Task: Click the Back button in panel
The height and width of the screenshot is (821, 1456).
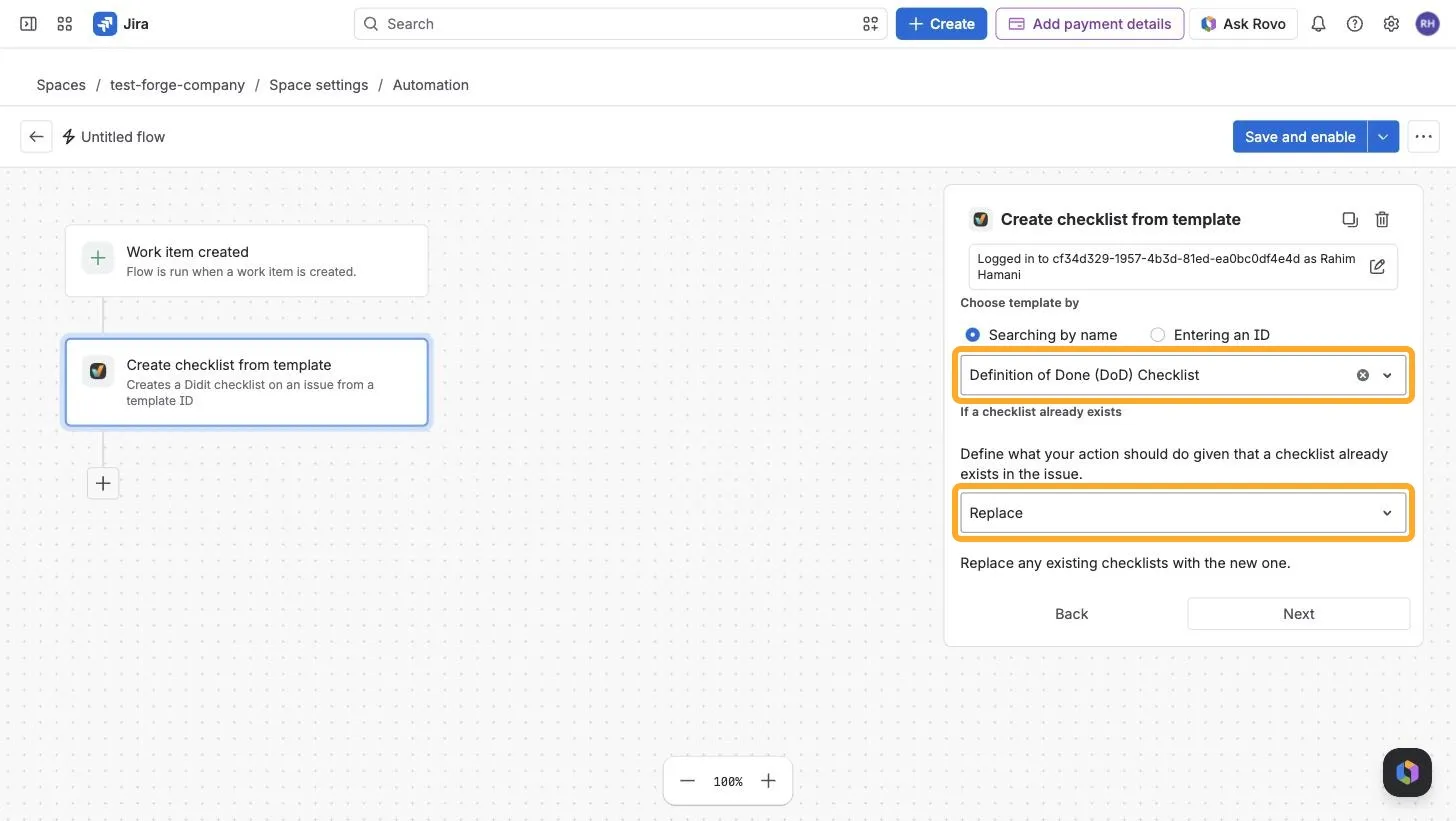Action: pyautogui.click(x=1071, y=614)
